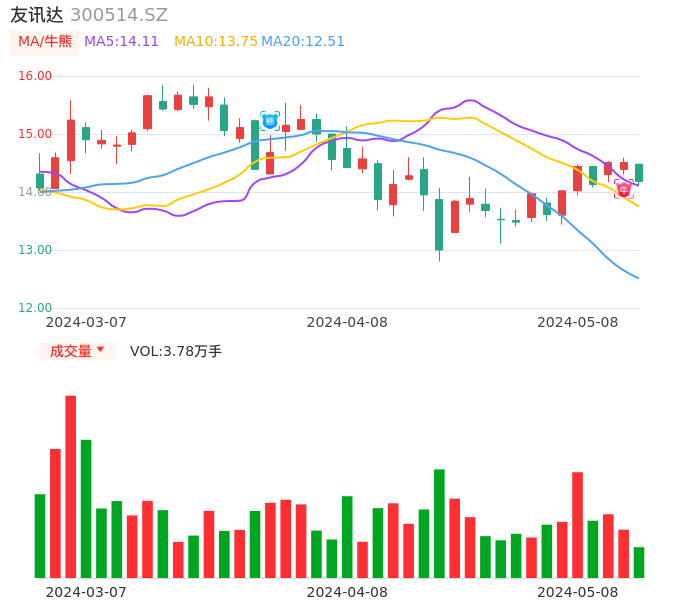Click the first green volume bar on left
Viewport: 686px width, 606px height.
click(40, 535)
